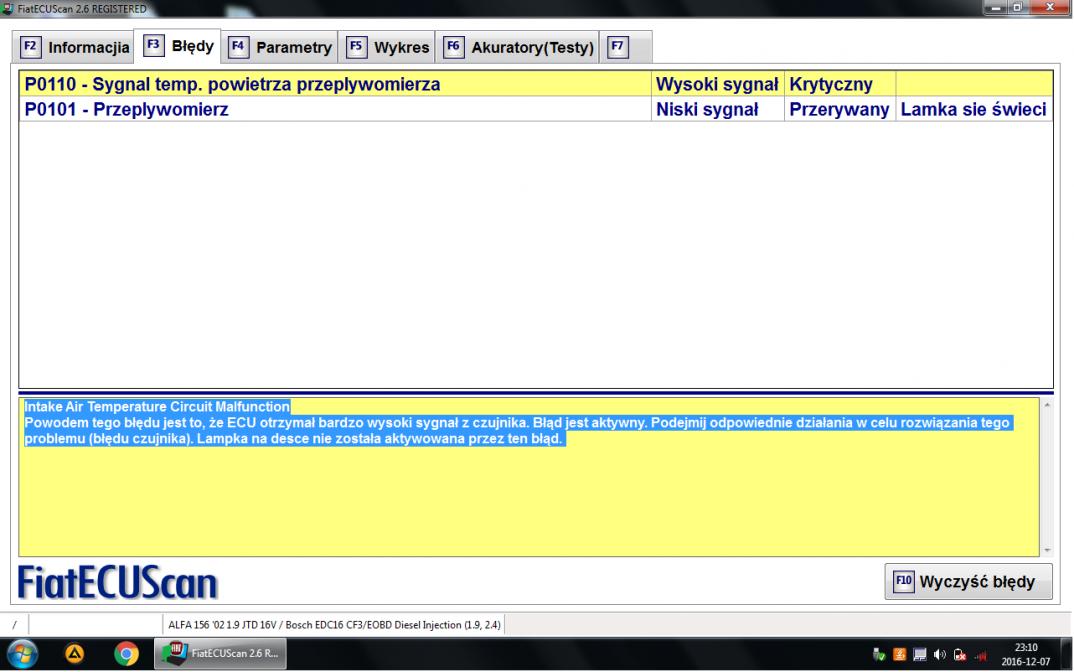Open the Windows Start menu
Image resolution: width=1074 pixels, height=672 pixels.
coord(23,654)
